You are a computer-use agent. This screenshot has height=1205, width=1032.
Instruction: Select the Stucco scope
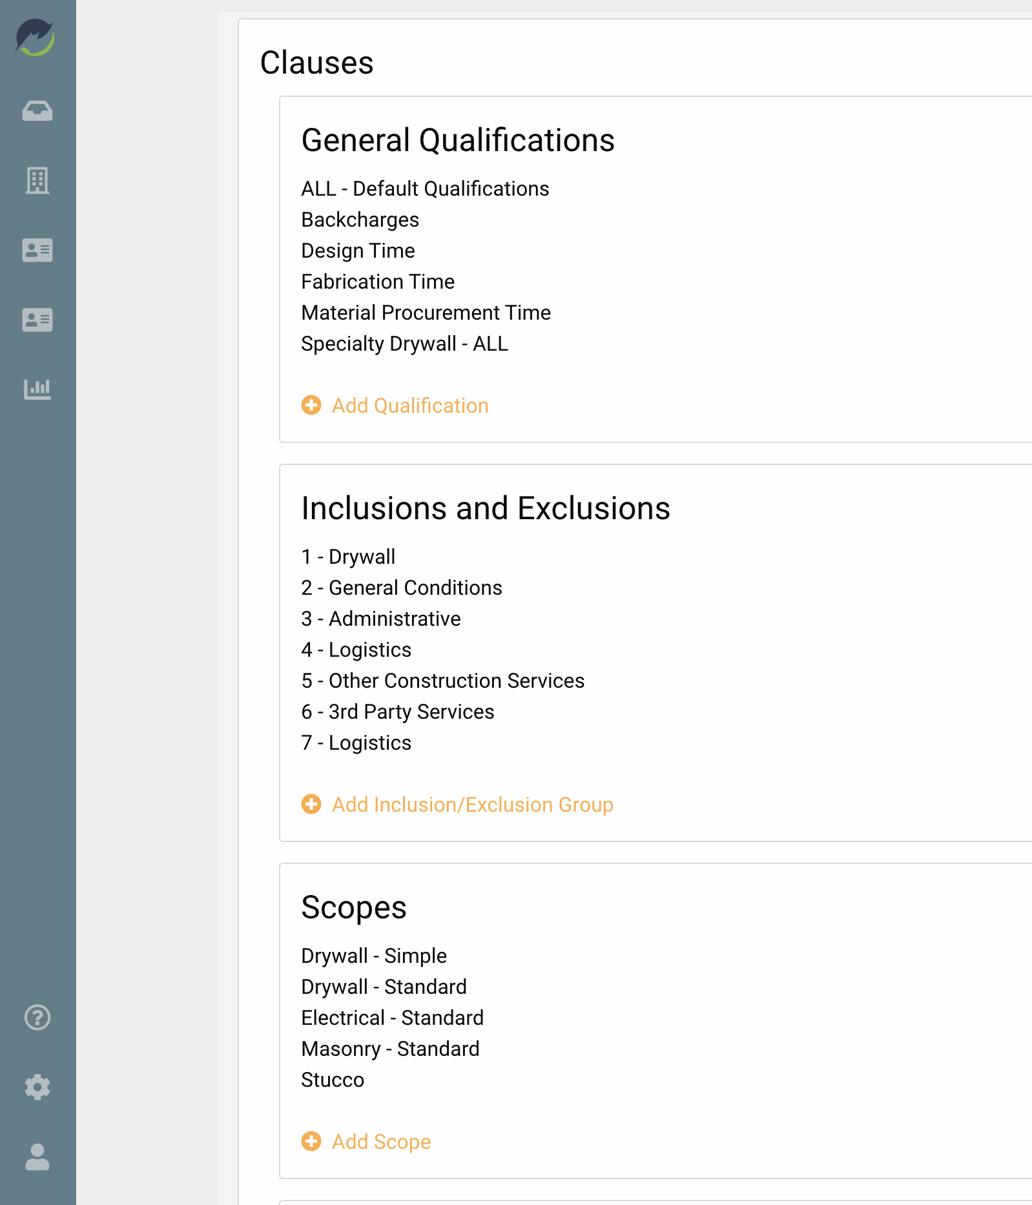coord(332,1080)
